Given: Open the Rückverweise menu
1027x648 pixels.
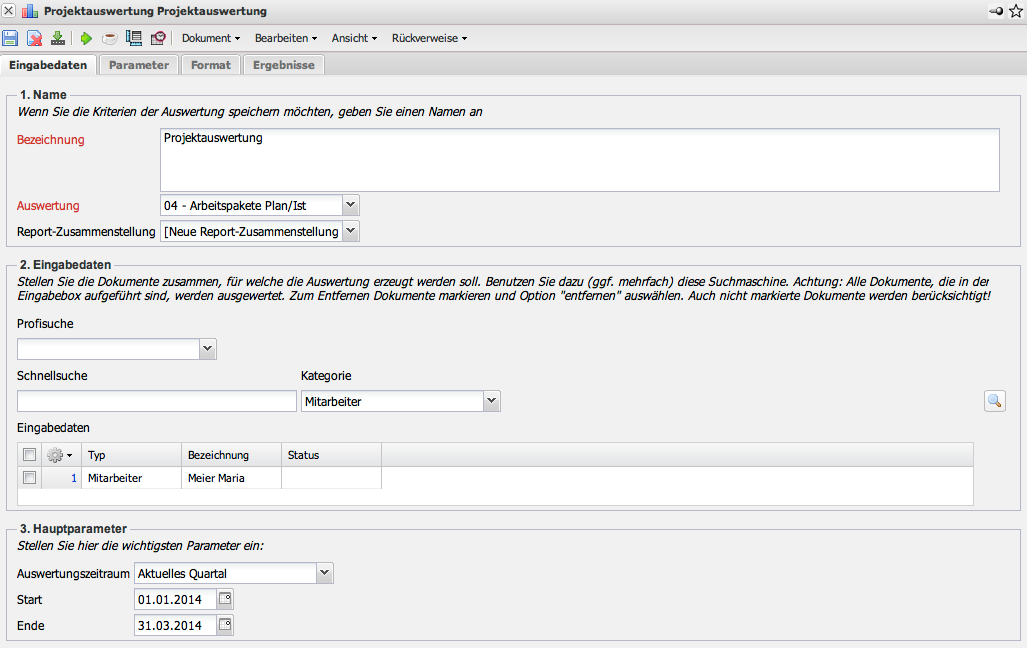Looking at the screenshot, I should (x=429, y=38).
